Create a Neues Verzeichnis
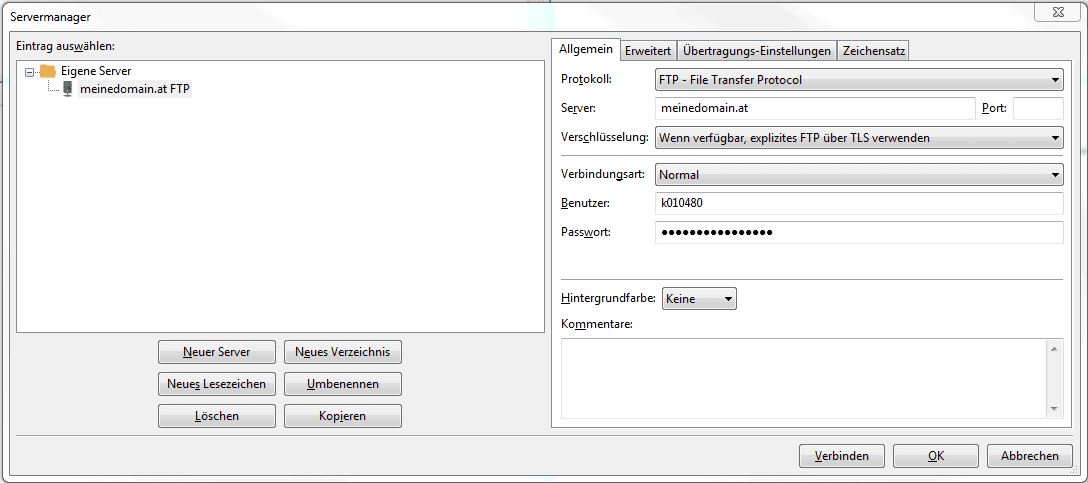This screenshot has width=1088, height=483. (342, 352)
